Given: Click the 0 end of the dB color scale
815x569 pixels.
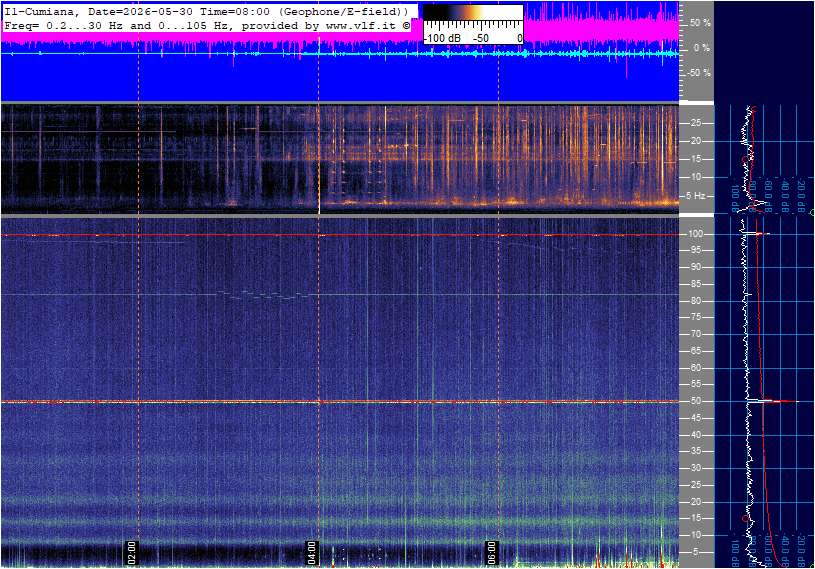Looking at the screenshot, I should (x=519, y=38).
